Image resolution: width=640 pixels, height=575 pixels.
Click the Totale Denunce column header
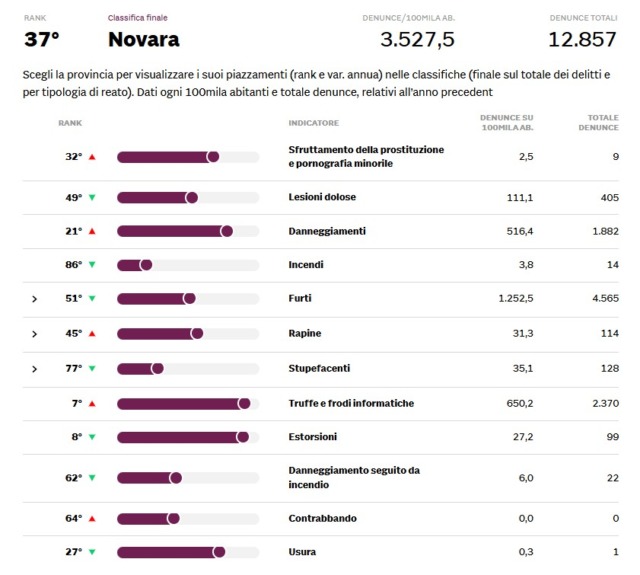pyautogui.click(x=597, y=123)
